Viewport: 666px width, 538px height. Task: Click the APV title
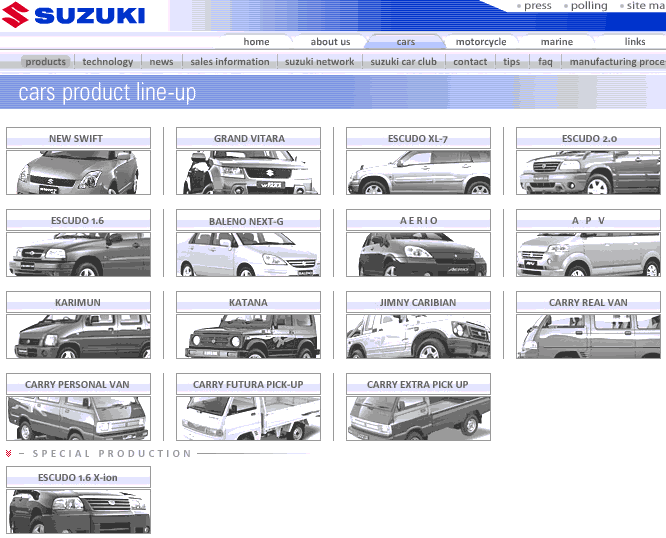coord(588,220)
